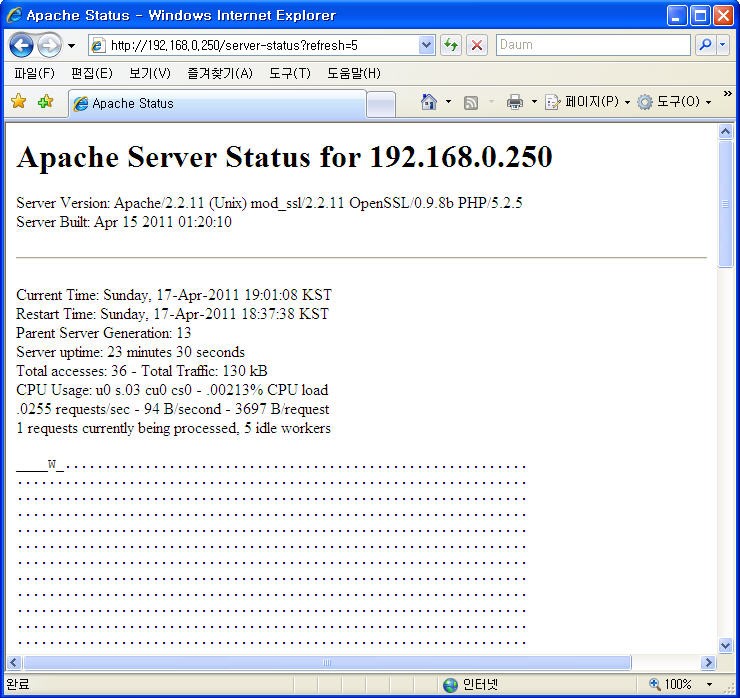Viewport: 740px width, 698px height.
Task: Open a new blank tab
Action: tap(381, 104)
